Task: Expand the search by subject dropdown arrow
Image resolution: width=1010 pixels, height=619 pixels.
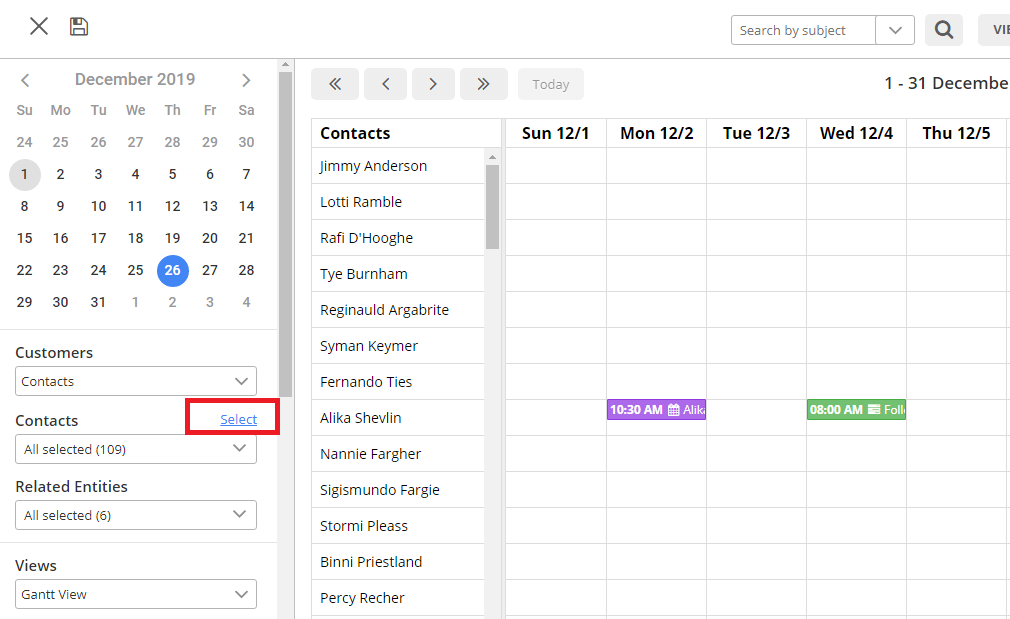Action: pyautogui.click(x=894, y=30)
